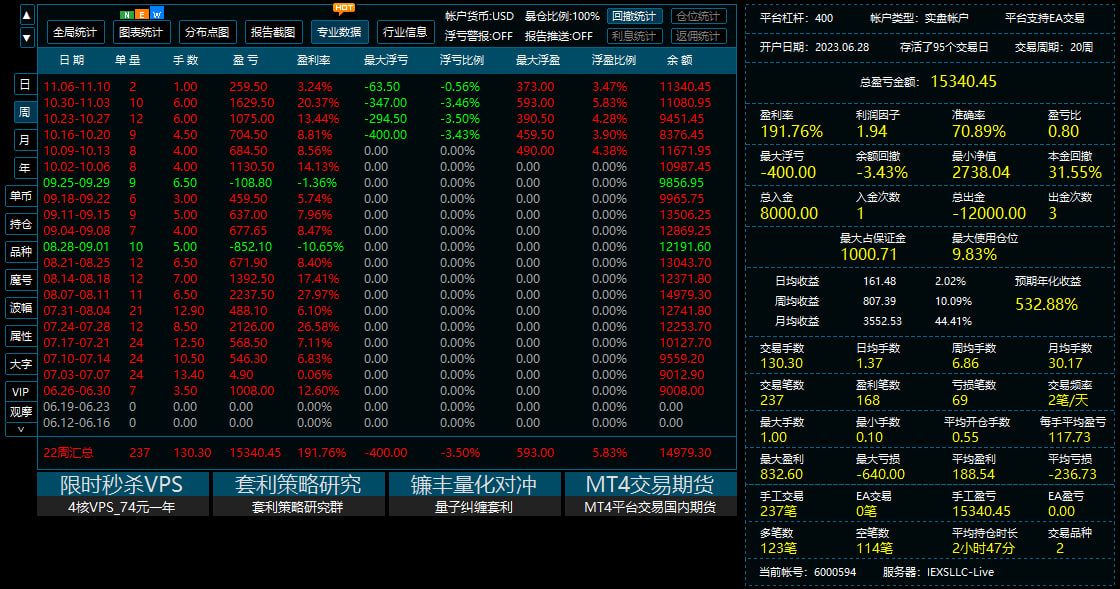Viewport: 1120px width, 589px height.
Task: Click the 服务器 IEXSLLC-Live text
Action: 938,572
